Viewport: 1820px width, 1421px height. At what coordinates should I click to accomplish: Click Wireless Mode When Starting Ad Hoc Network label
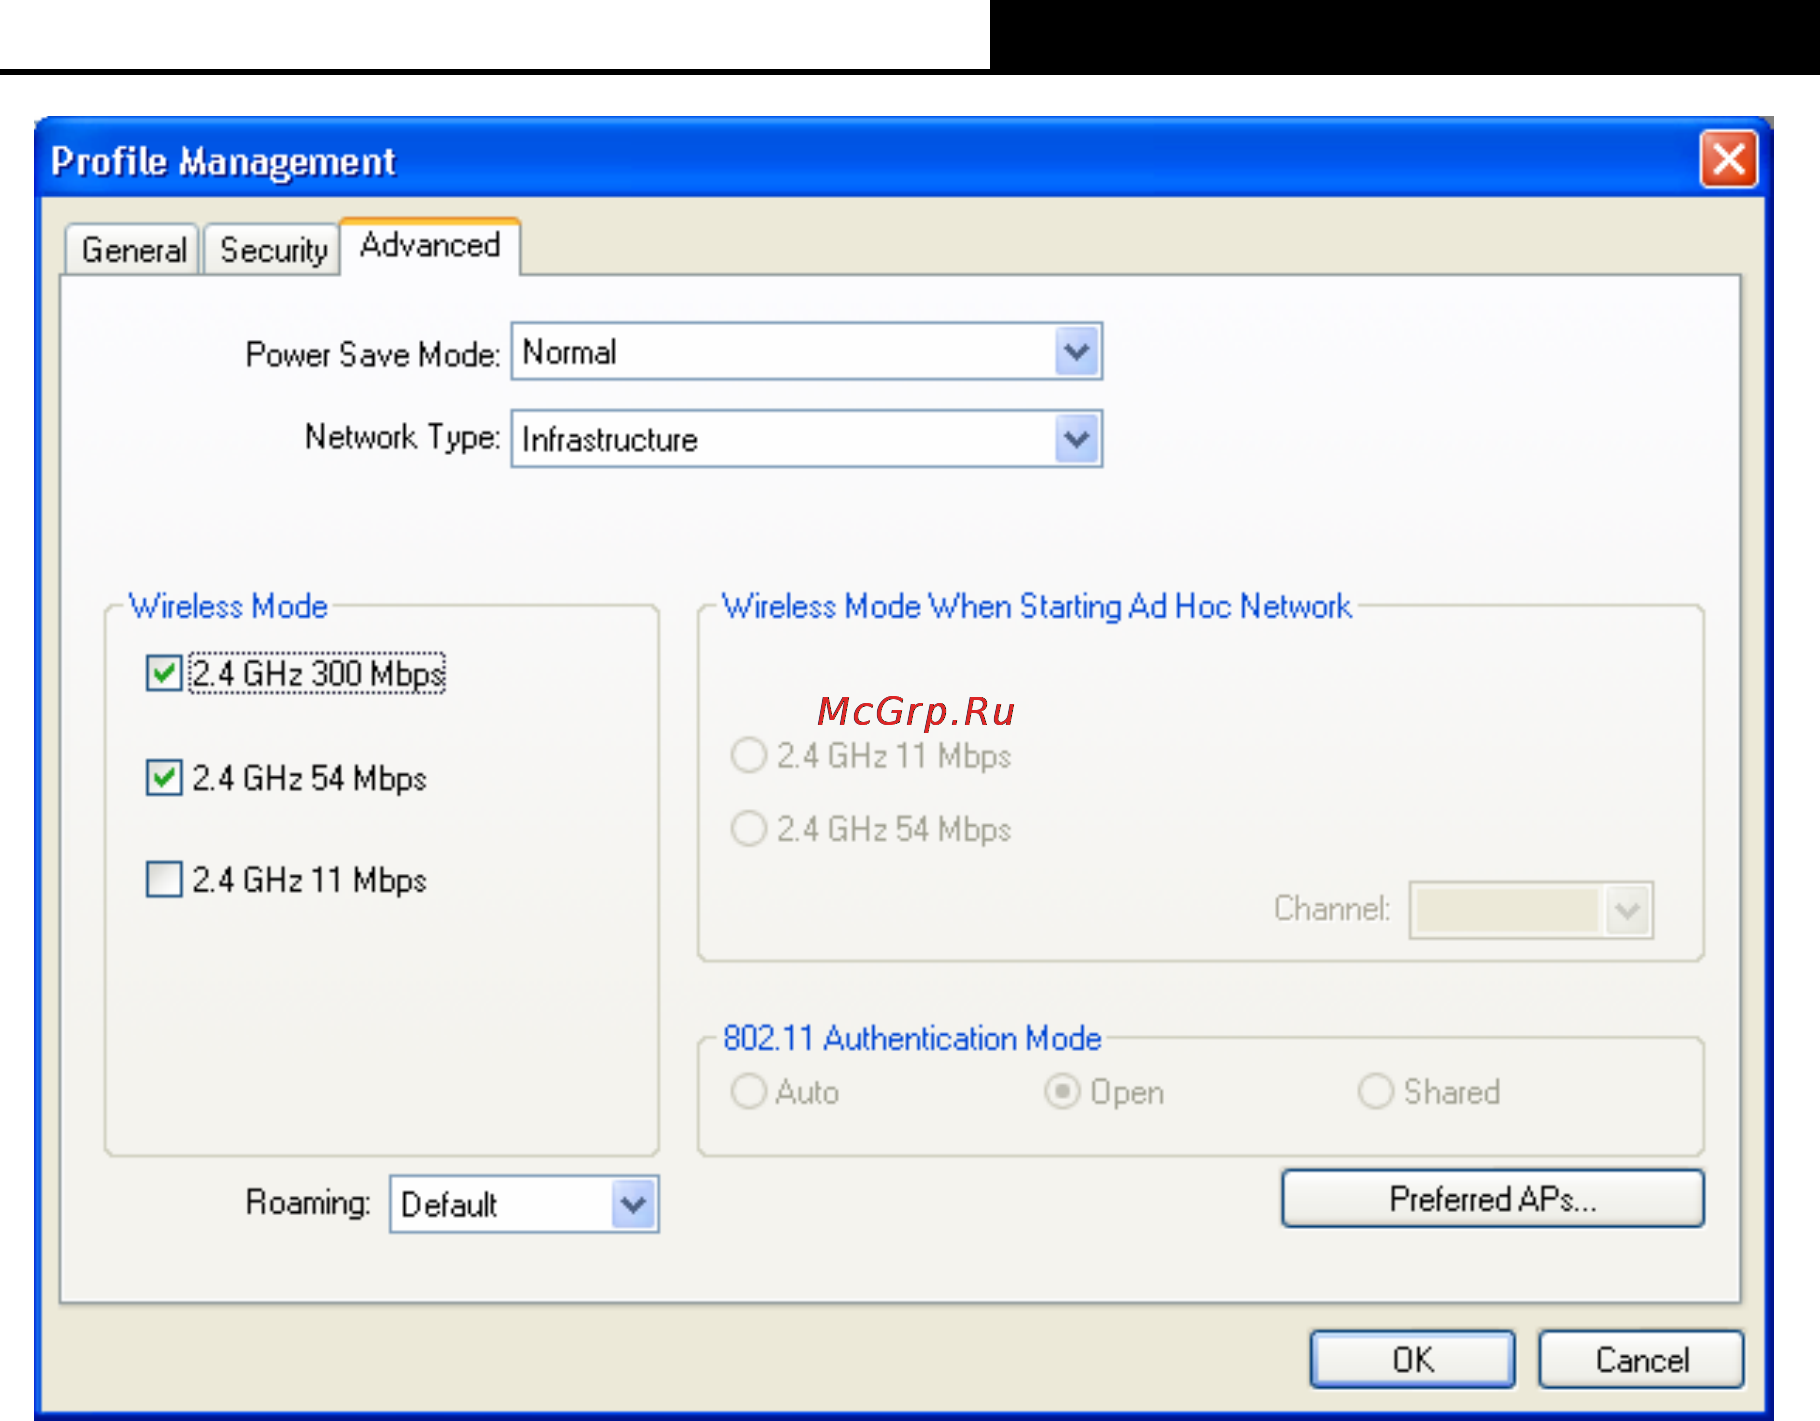tap(1037, 606)
